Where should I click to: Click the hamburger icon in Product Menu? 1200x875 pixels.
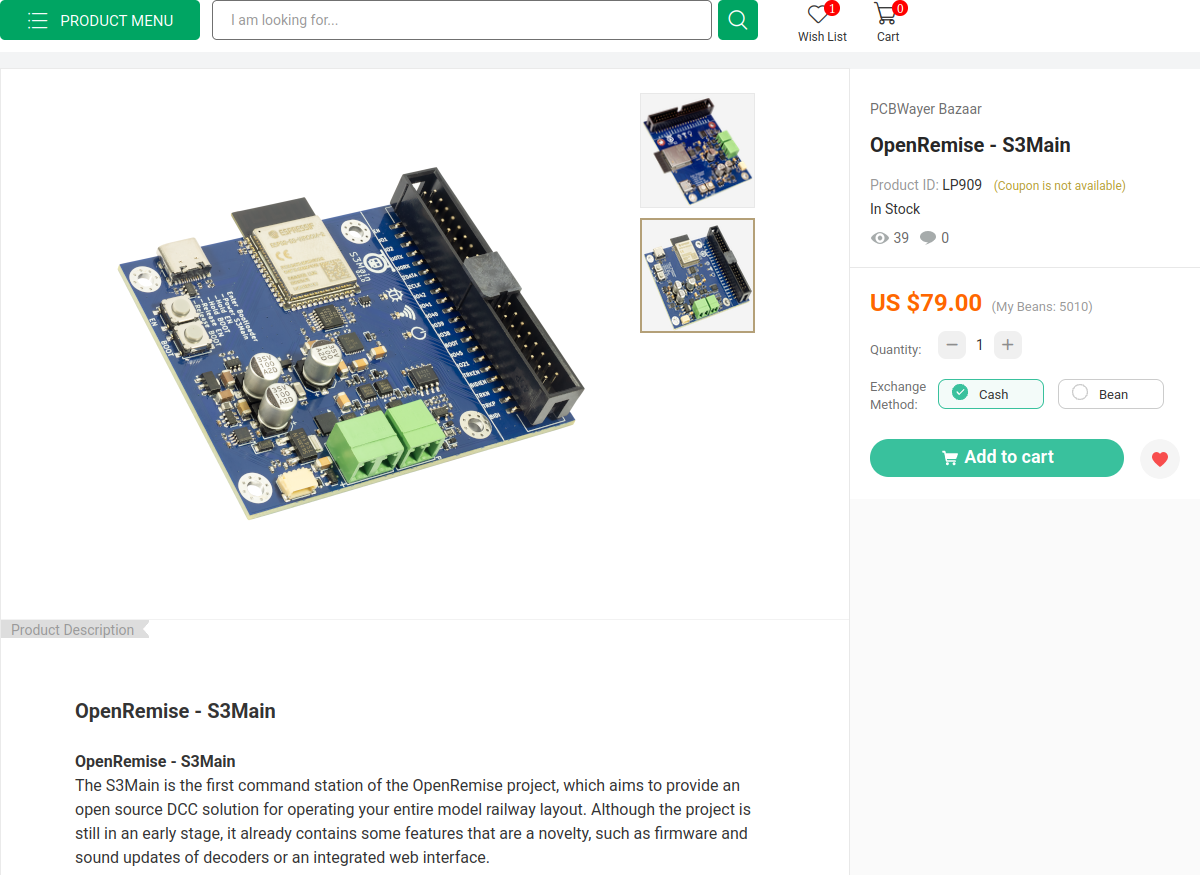point(38,20)
